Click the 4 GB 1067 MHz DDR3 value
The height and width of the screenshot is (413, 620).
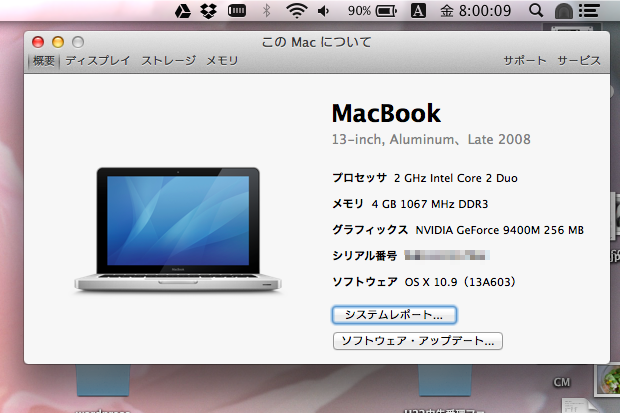pyautogui.click(x=430, y=204)
